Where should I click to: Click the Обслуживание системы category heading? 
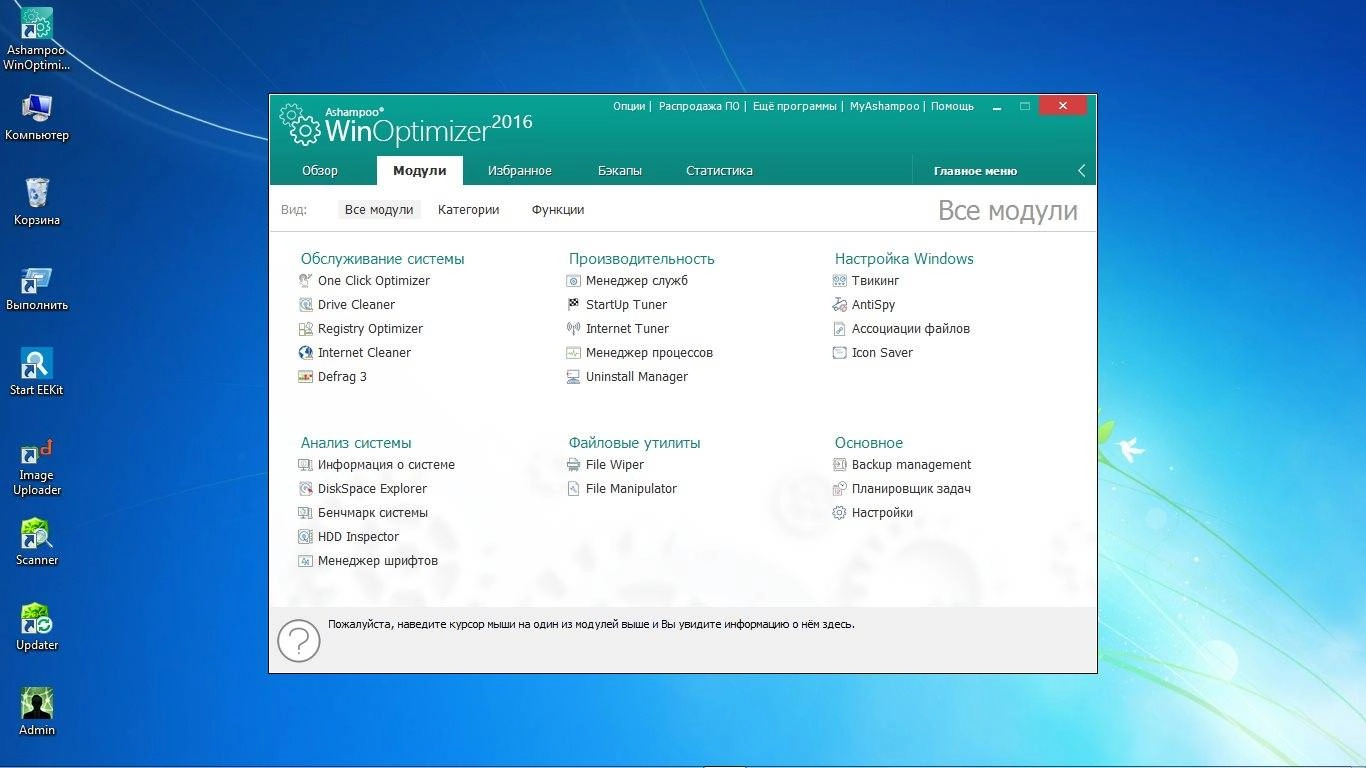coord(383,259)
